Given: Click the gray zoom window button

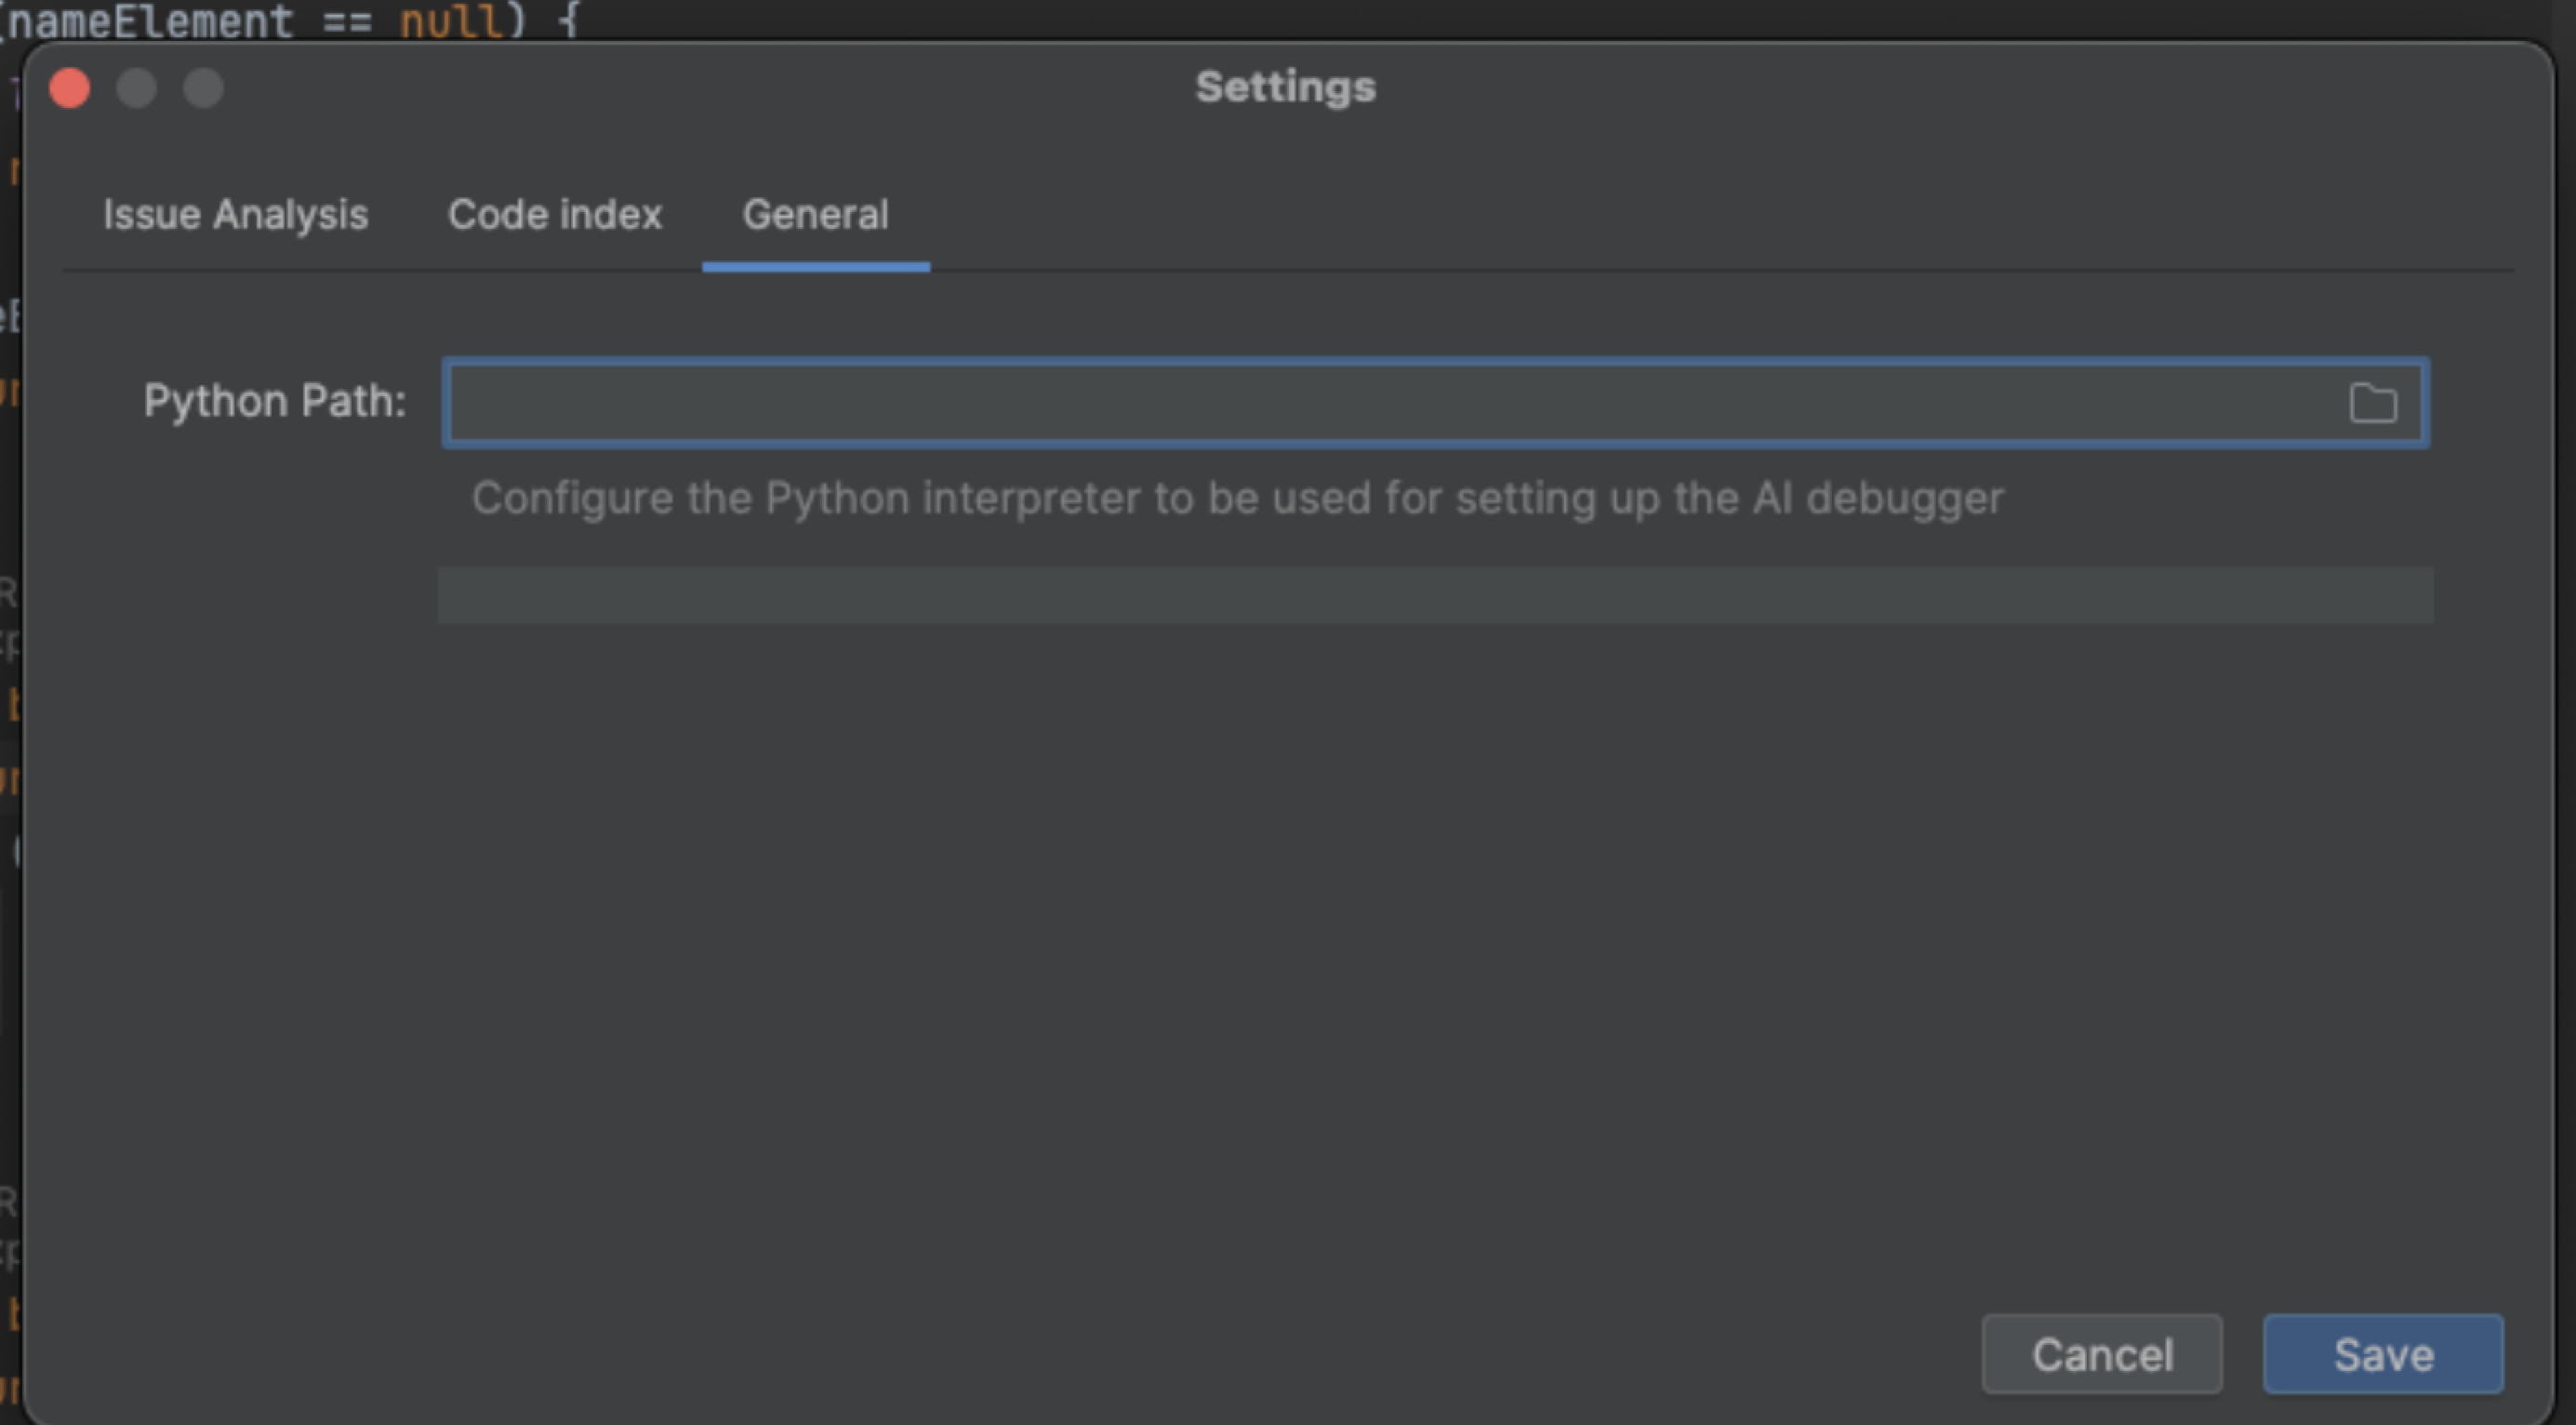Looking at the screenshot, I should click(x=204, y=88).
